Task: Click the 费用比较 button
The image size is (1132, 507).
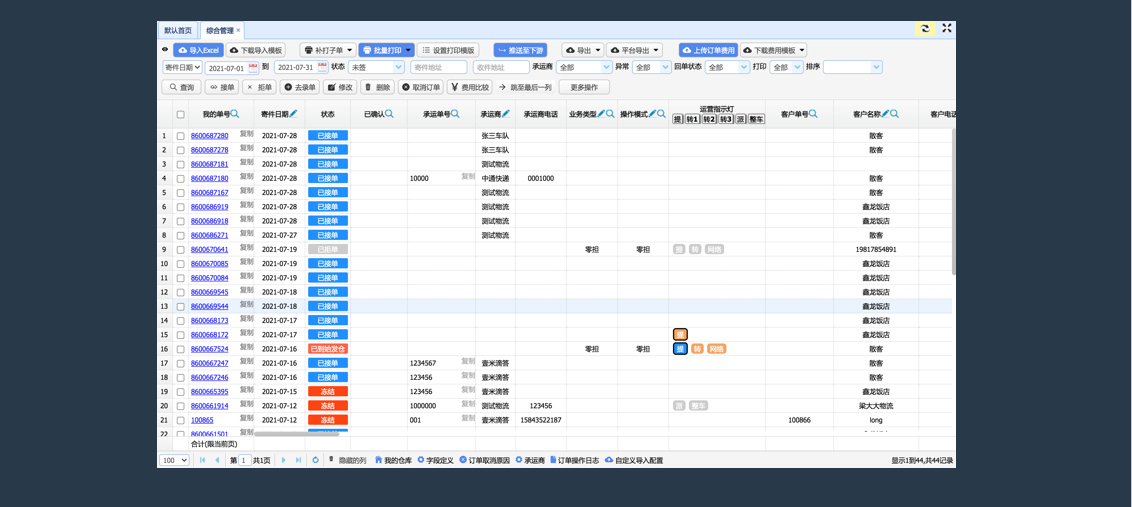Action: click(470, 87)
